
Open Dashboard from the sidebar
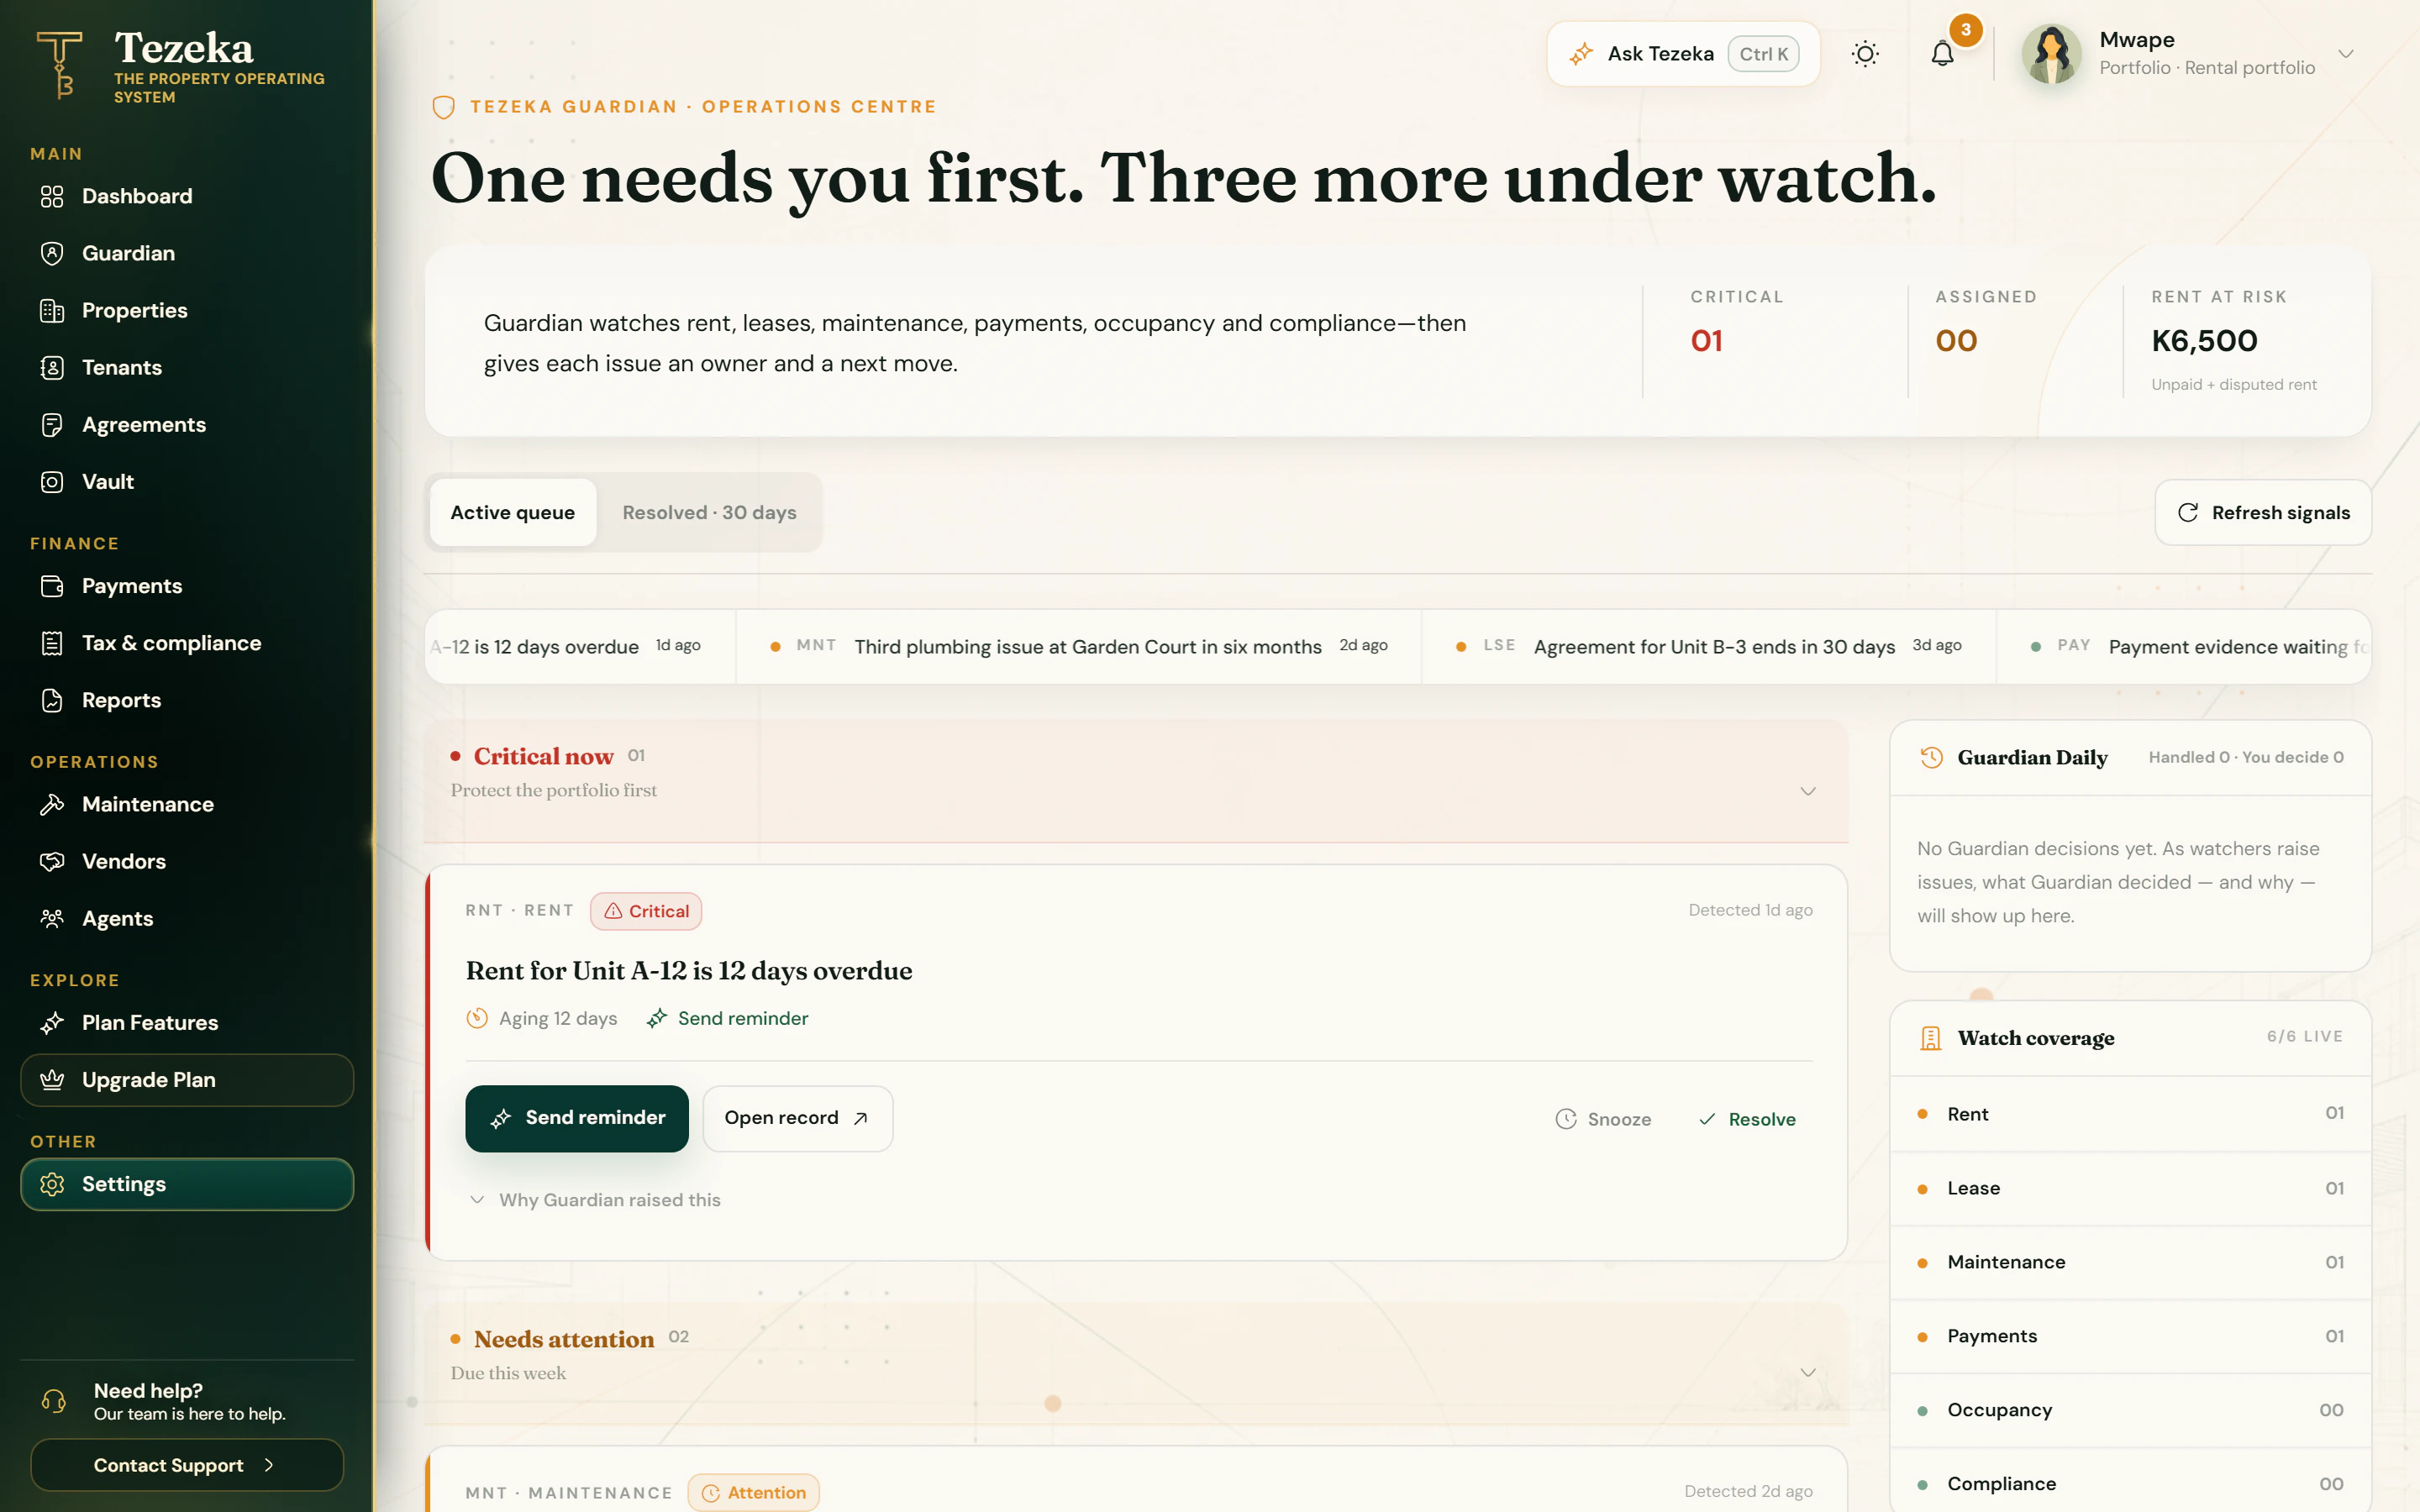[187, 196]
